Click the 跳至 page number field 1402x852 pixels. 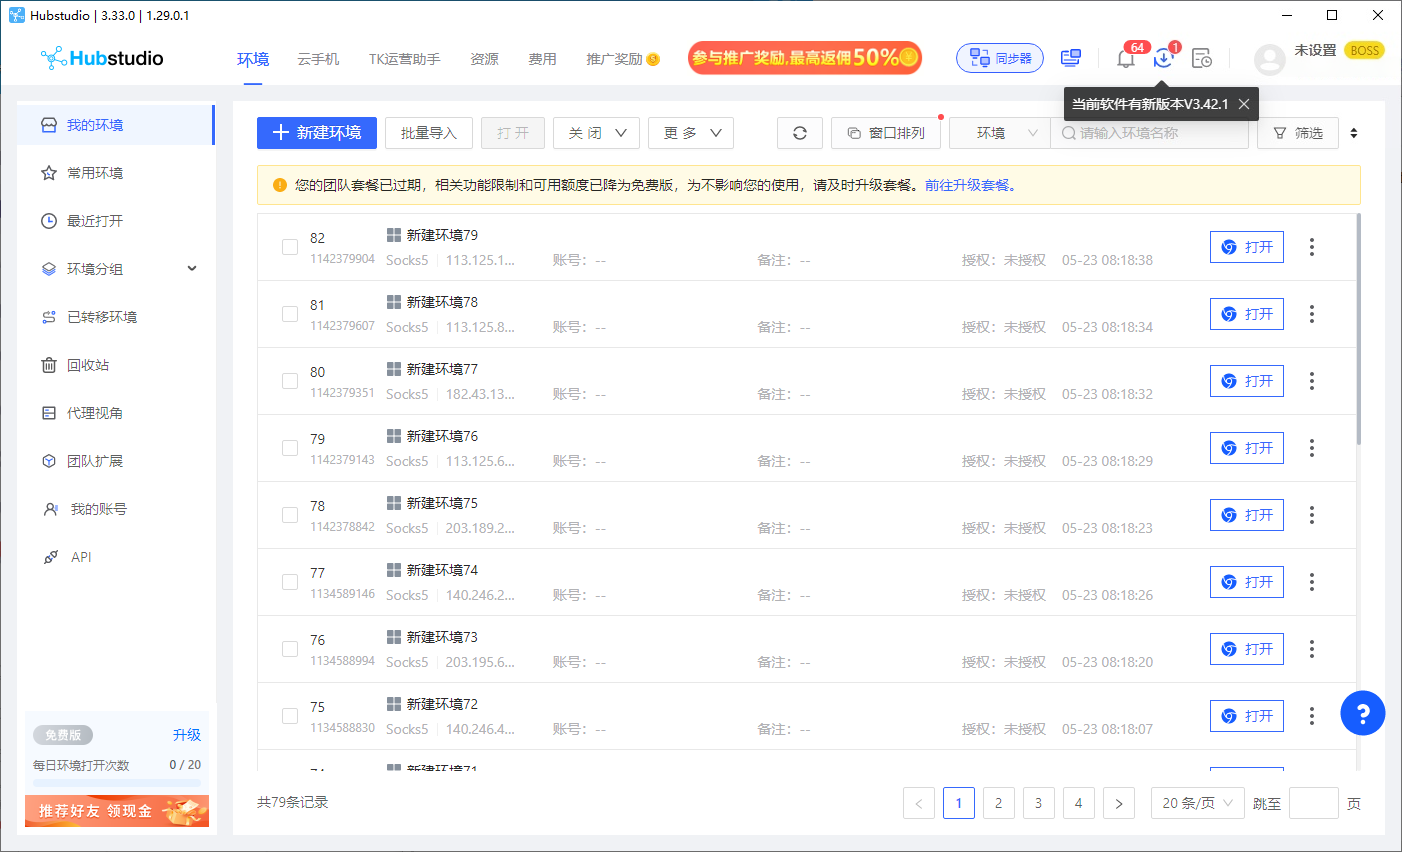pos(1314,803)
